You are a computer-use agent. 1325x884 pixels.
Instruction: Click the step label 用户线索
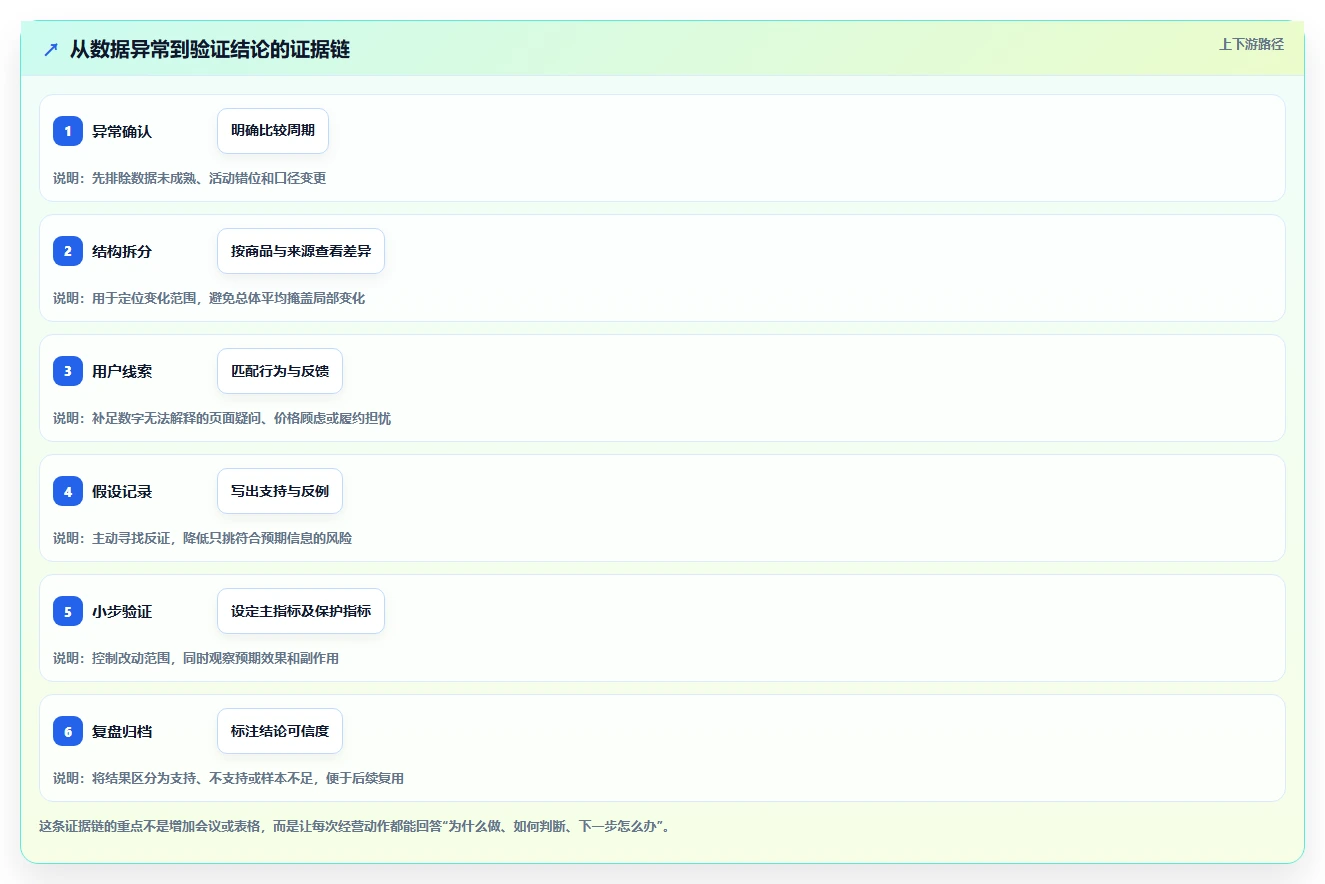click(122, 371)
